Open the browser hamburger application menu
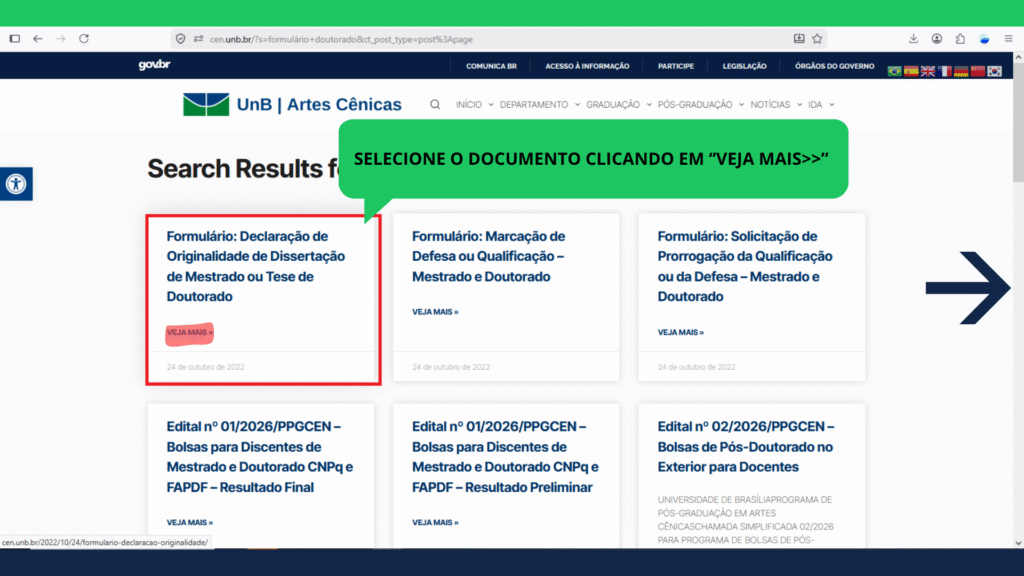Image resolution: width=1024 pixels, height=576 pixels. click(x=1008, y=38)
